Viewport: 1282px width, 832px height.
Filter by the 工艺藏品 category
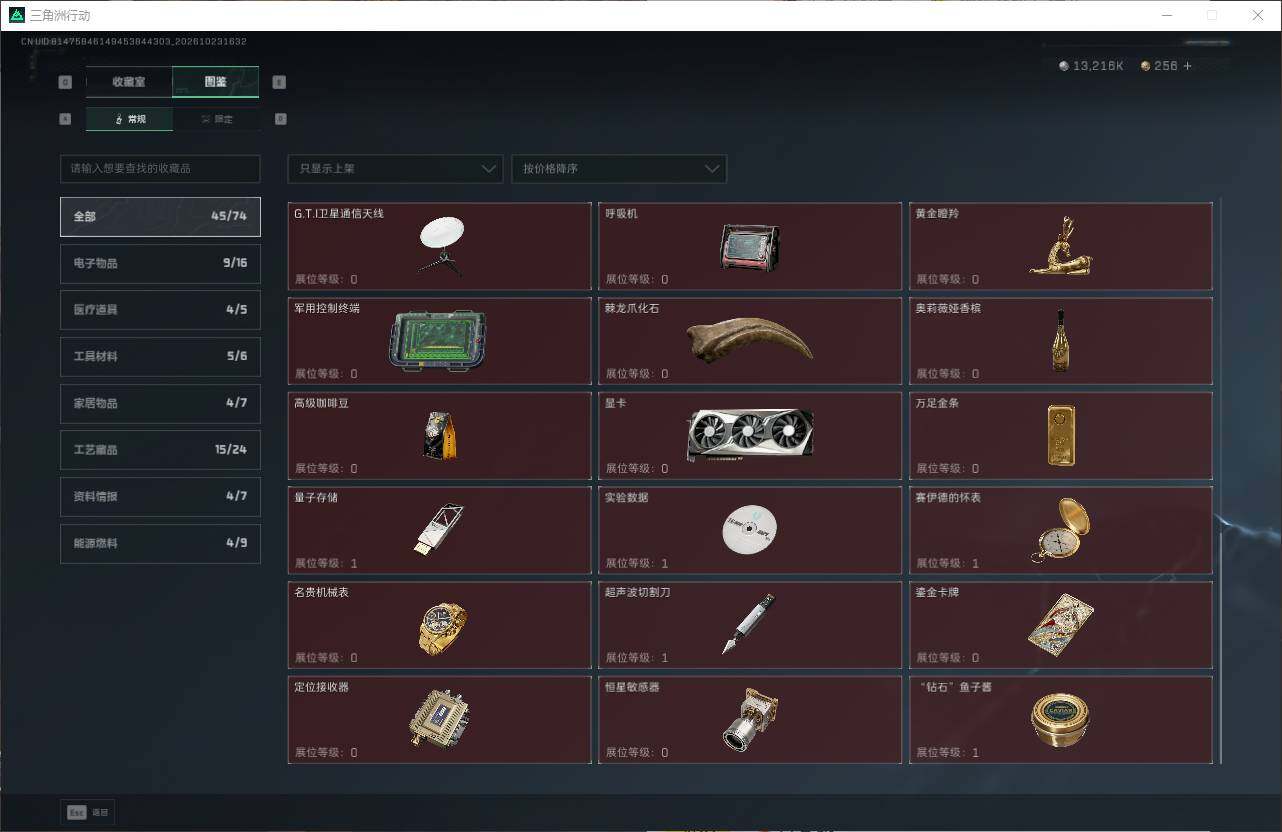click(x=160, y=450)
